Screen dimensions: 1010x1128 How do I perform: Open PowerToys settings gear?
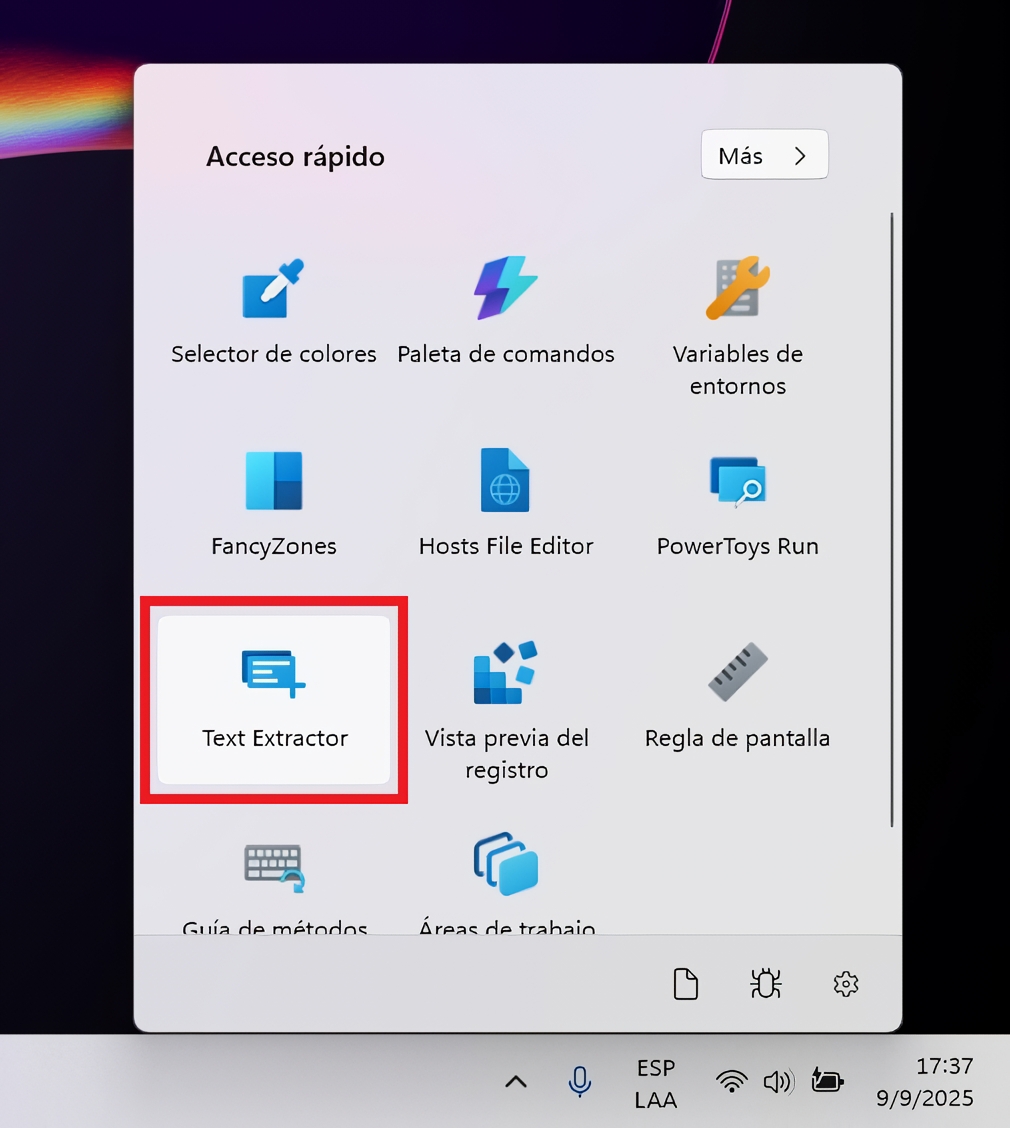click(846, 983)
